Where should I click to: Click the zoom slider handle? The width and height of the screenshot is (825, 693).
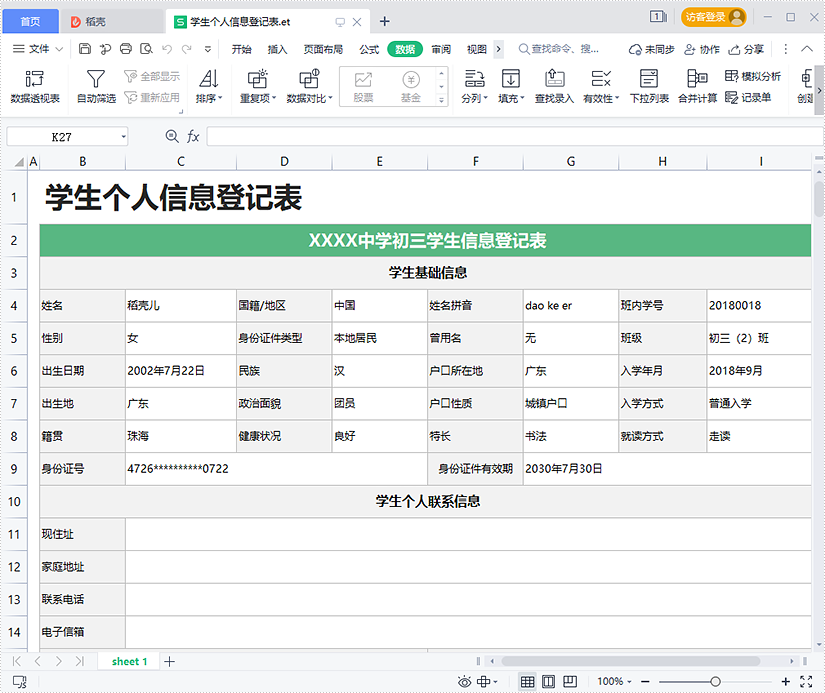click(715, 682)
